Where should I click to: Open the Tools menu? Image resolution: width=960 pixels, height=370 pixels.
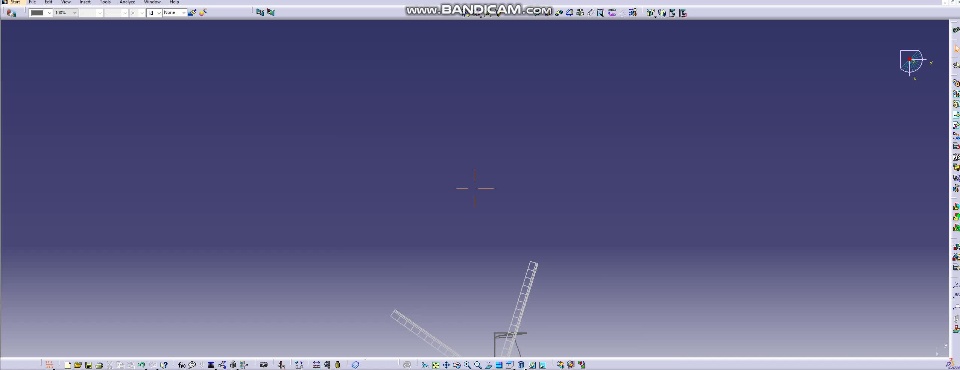coord(105,2)
